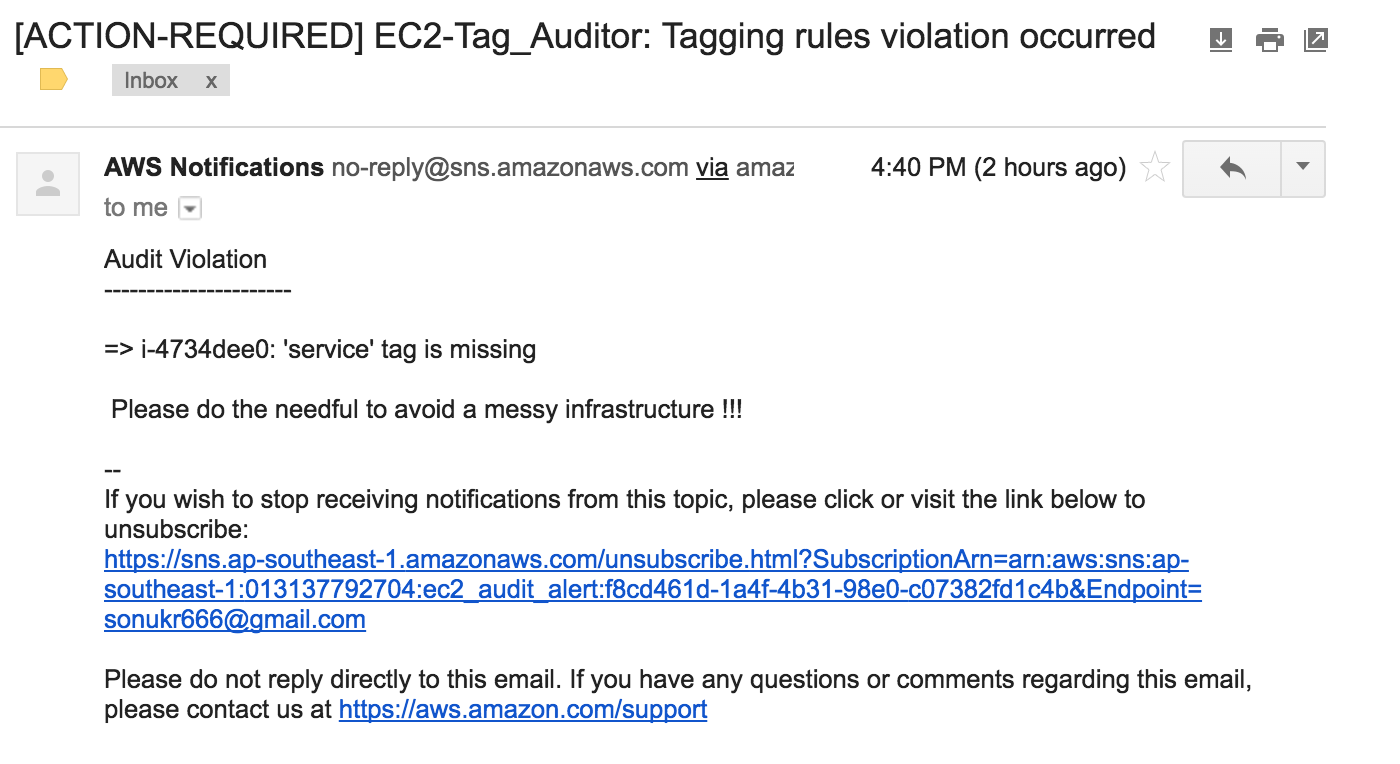Screen dimensions: 1400x764
Task: Click the 'via' link in sender line
Action: (712, 167)
